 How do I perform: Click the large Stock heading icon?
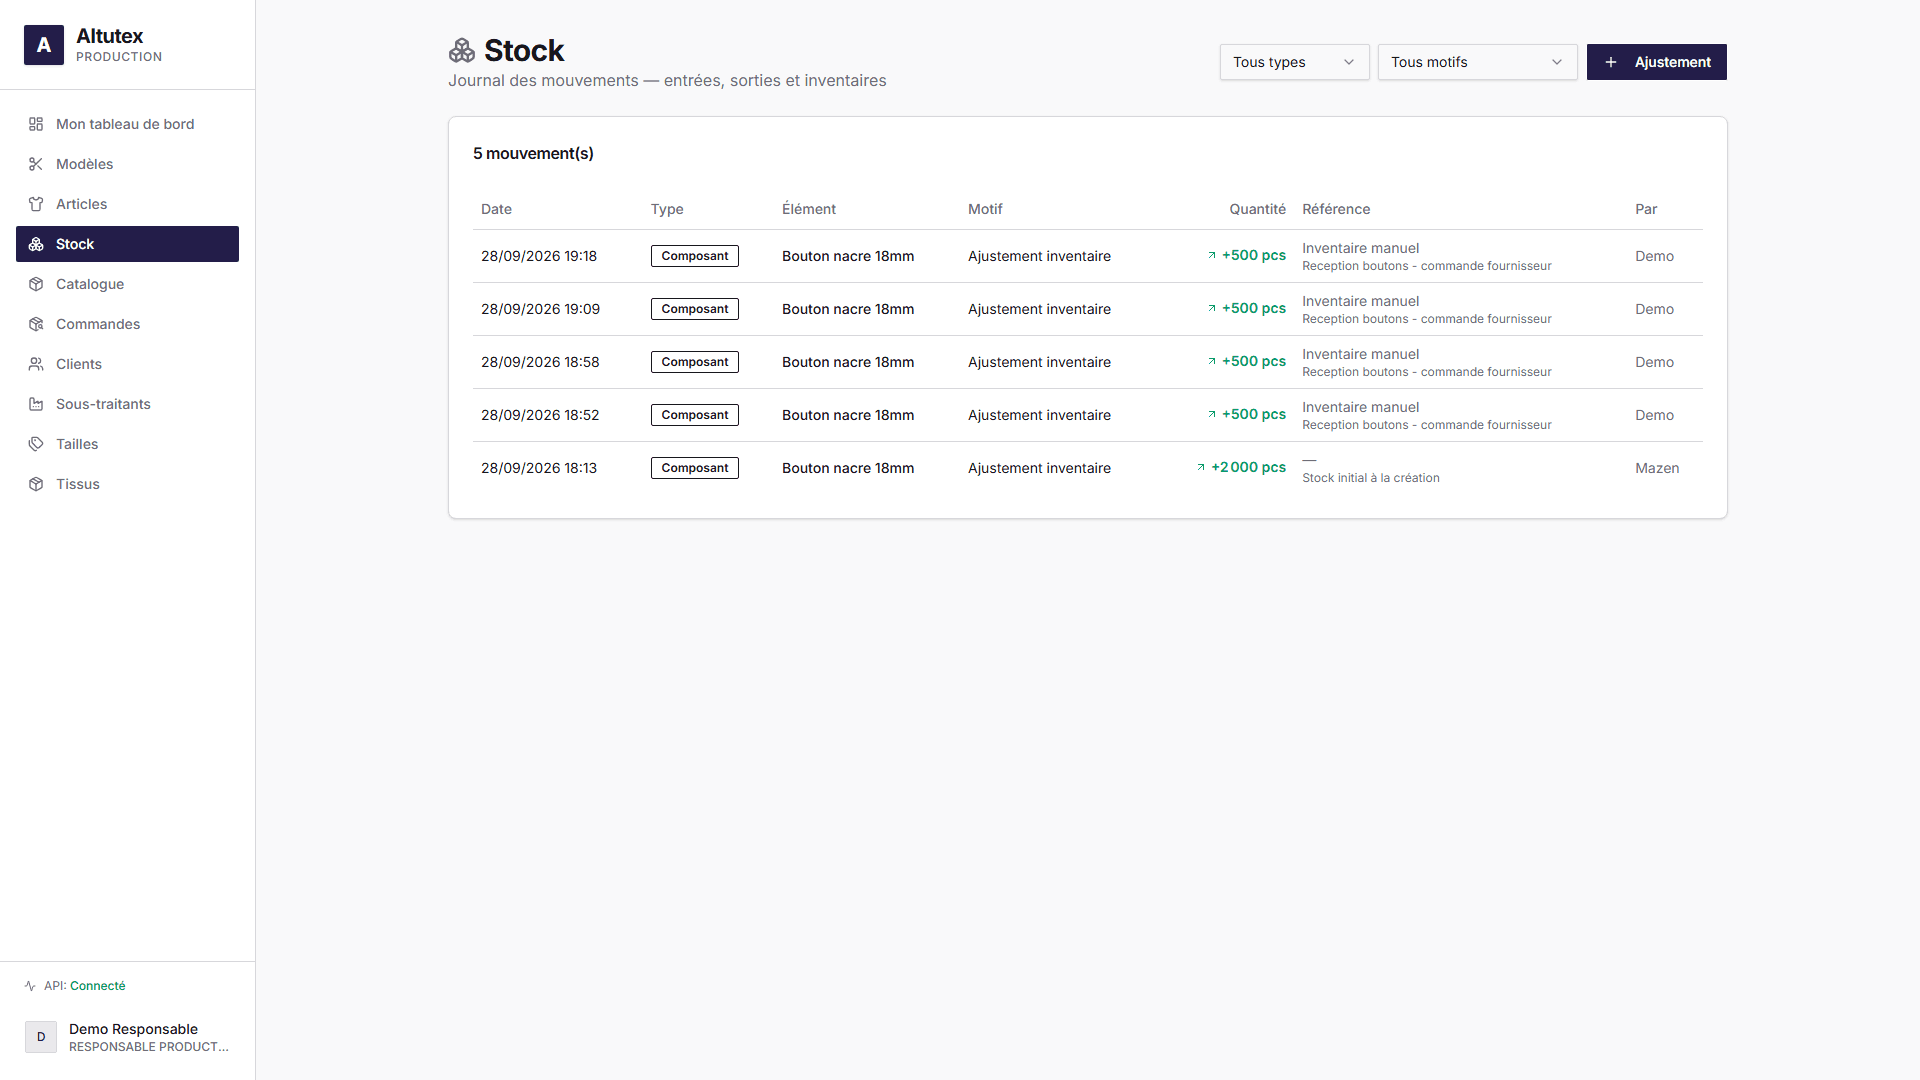tap(462, 50)
